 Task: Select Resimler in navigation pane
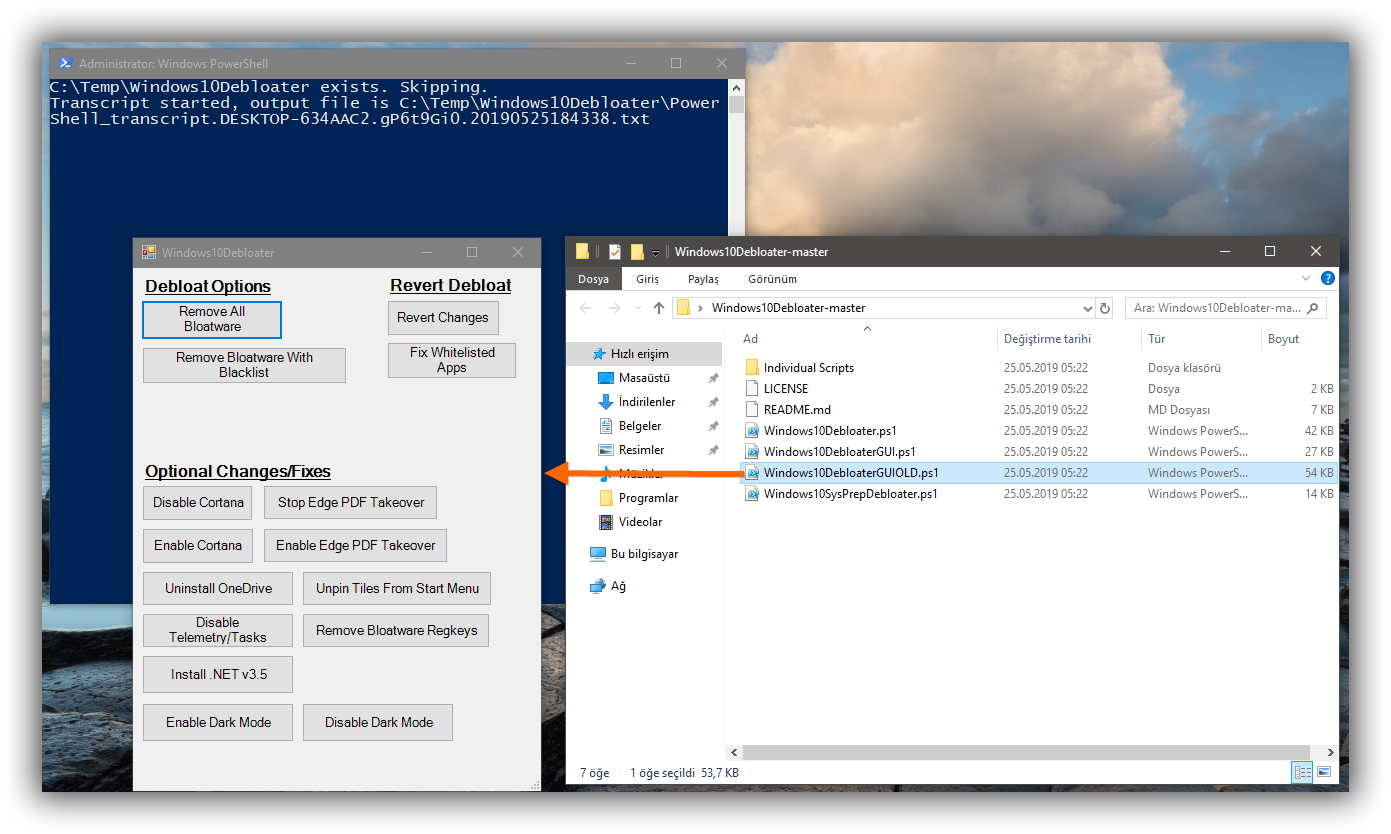(644, 450)
